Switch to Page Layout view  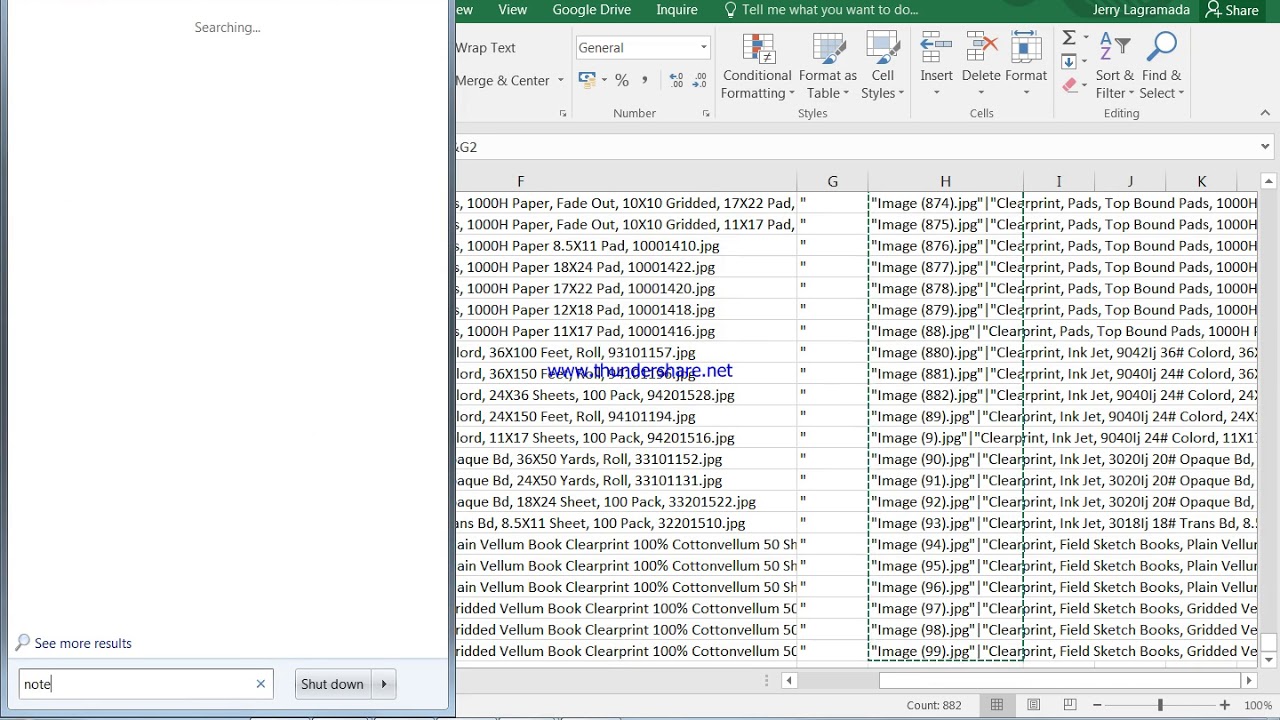[1034, 705]
